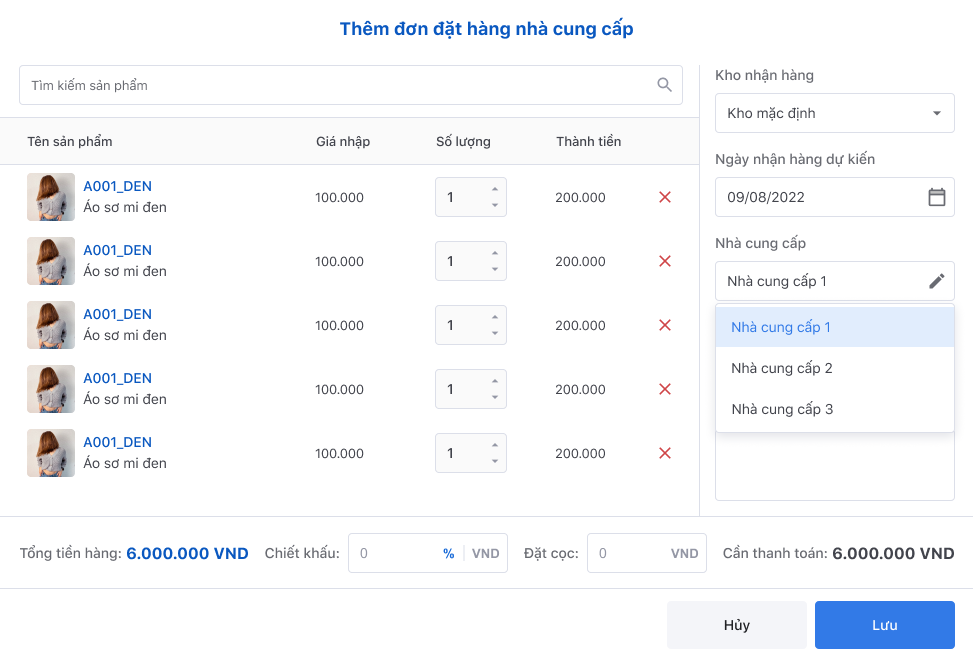Screen dimensions: 973x668
Task: Decrease quantity of the last product
Action: click(494, 461)
